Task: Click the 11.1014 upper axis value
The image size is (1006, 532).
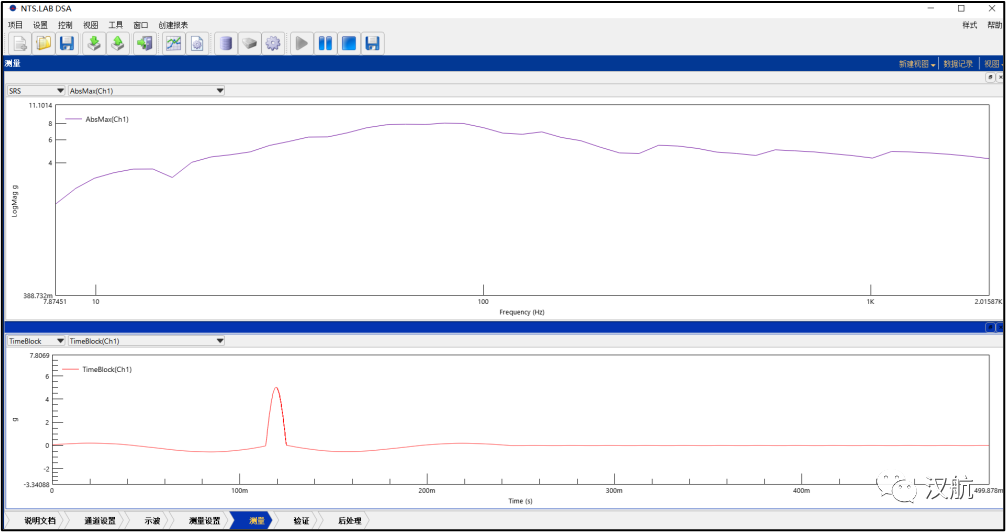Action: click(40, 105)
